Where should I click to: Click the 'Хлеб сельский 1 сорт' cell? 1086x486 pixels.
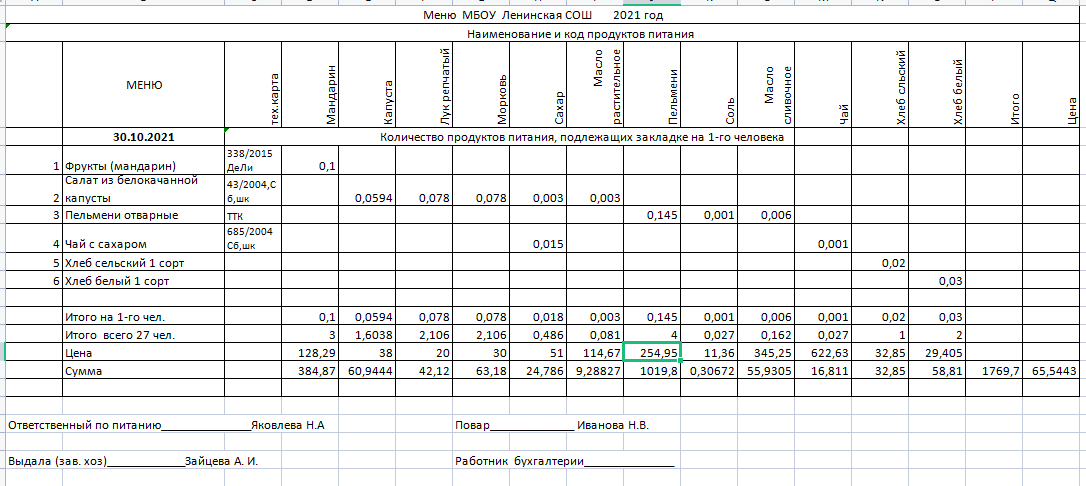point(124,262)
